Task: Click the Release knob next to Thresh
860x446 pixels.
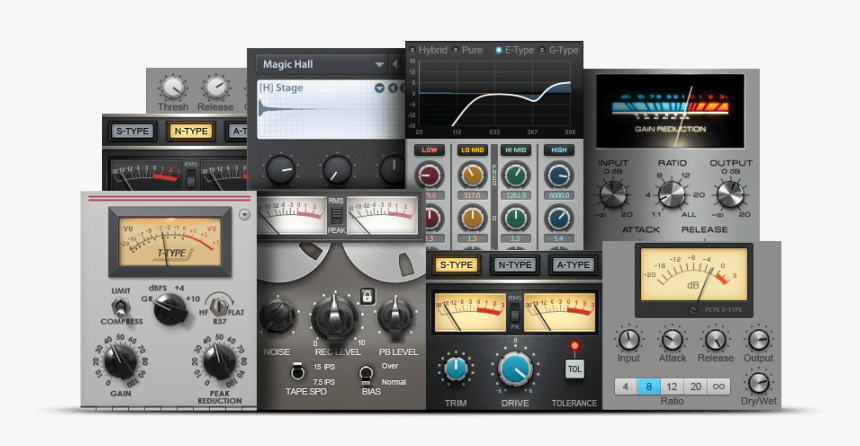Action: click(x=216, y=88)
